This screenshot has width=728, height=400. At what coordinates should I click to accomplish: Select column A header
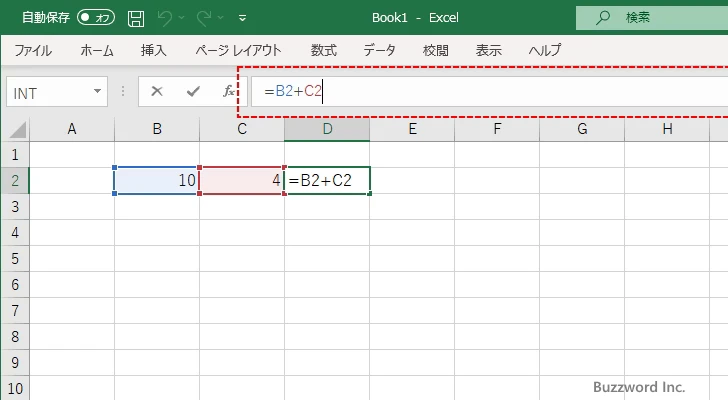[x=72, y=129]
